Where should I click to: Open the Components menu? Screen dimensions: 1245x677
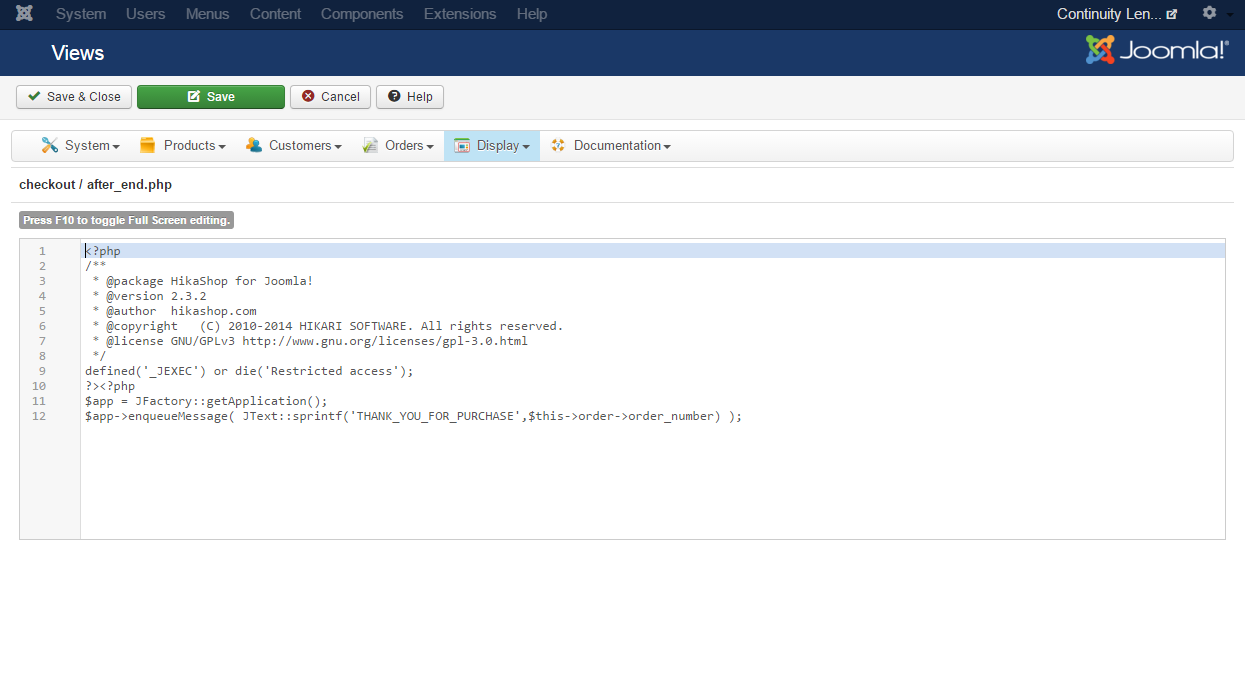pos(362,14)
